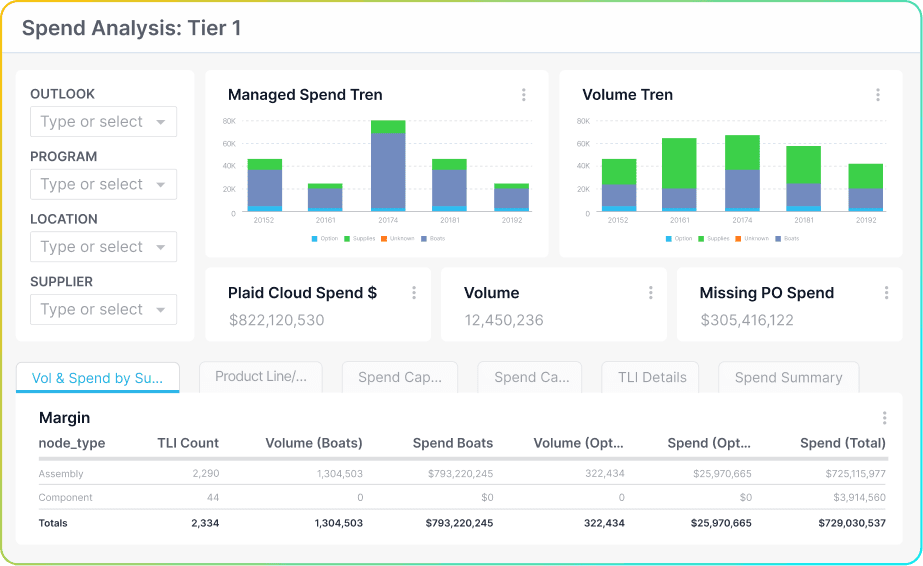The height and width of the screenshot is (566, 923).
Task: Open Volume card three-dot menu
Action: pyautogui.click(x=650, y=292)
